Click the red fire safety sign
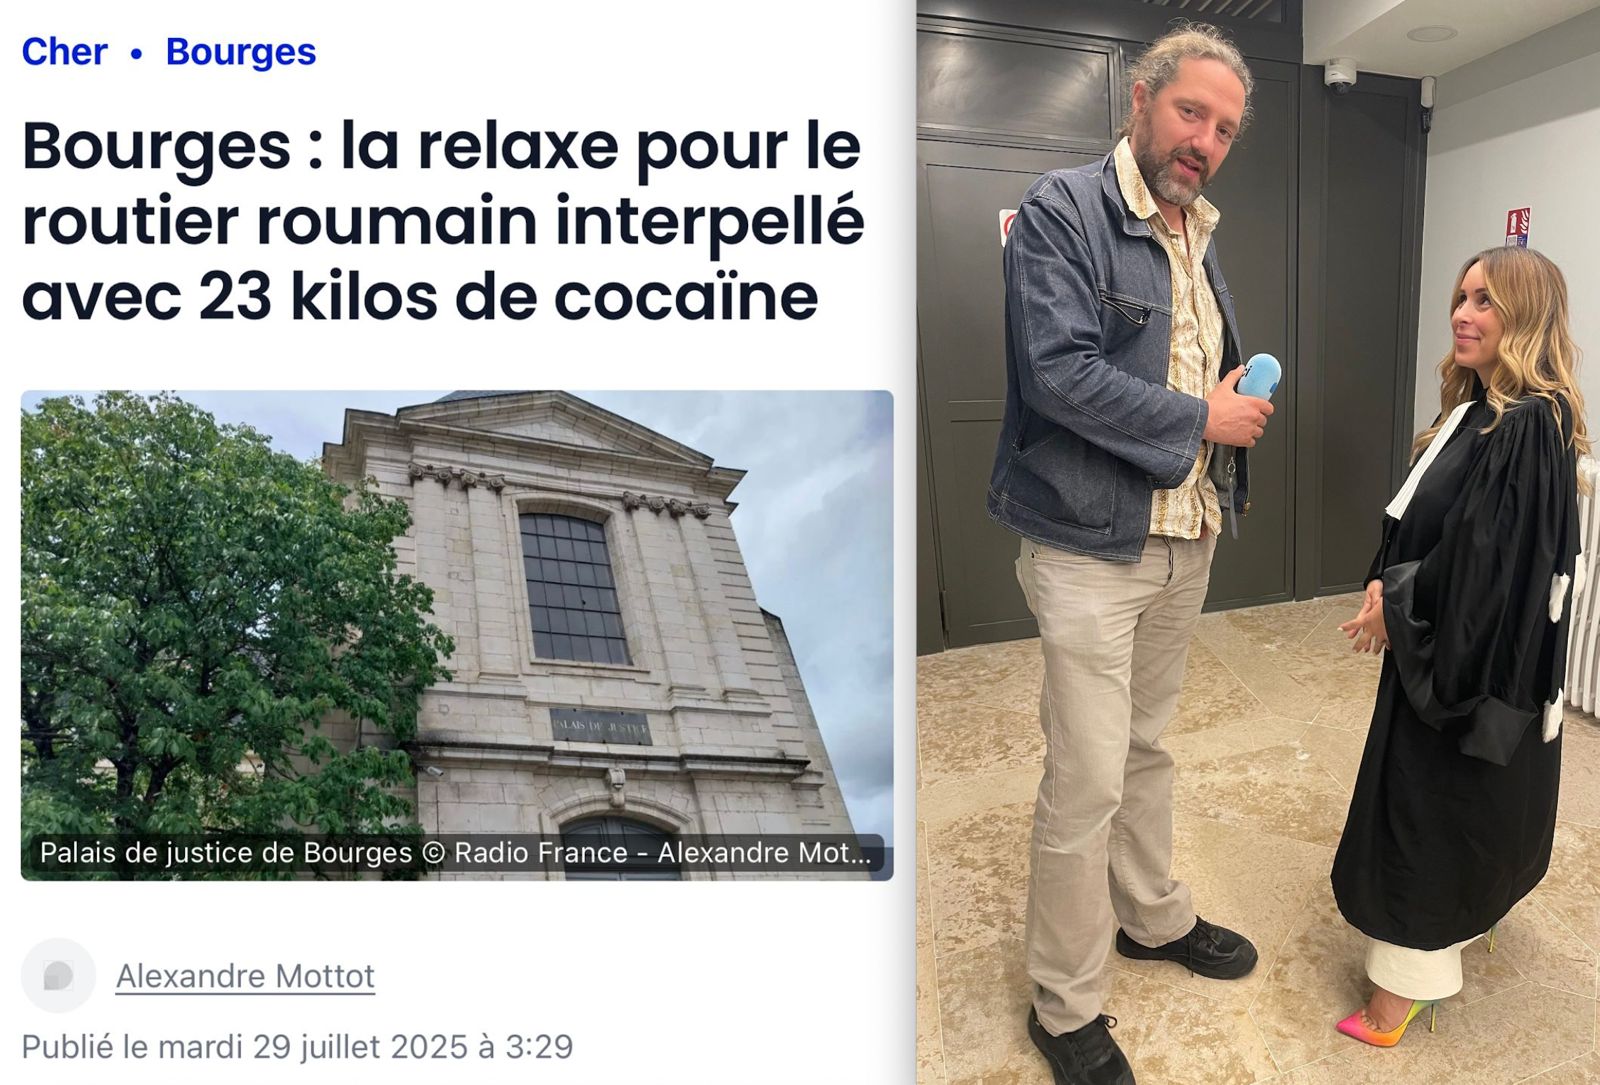This screenshot has width=1600, height=1085. point(1518,227)
